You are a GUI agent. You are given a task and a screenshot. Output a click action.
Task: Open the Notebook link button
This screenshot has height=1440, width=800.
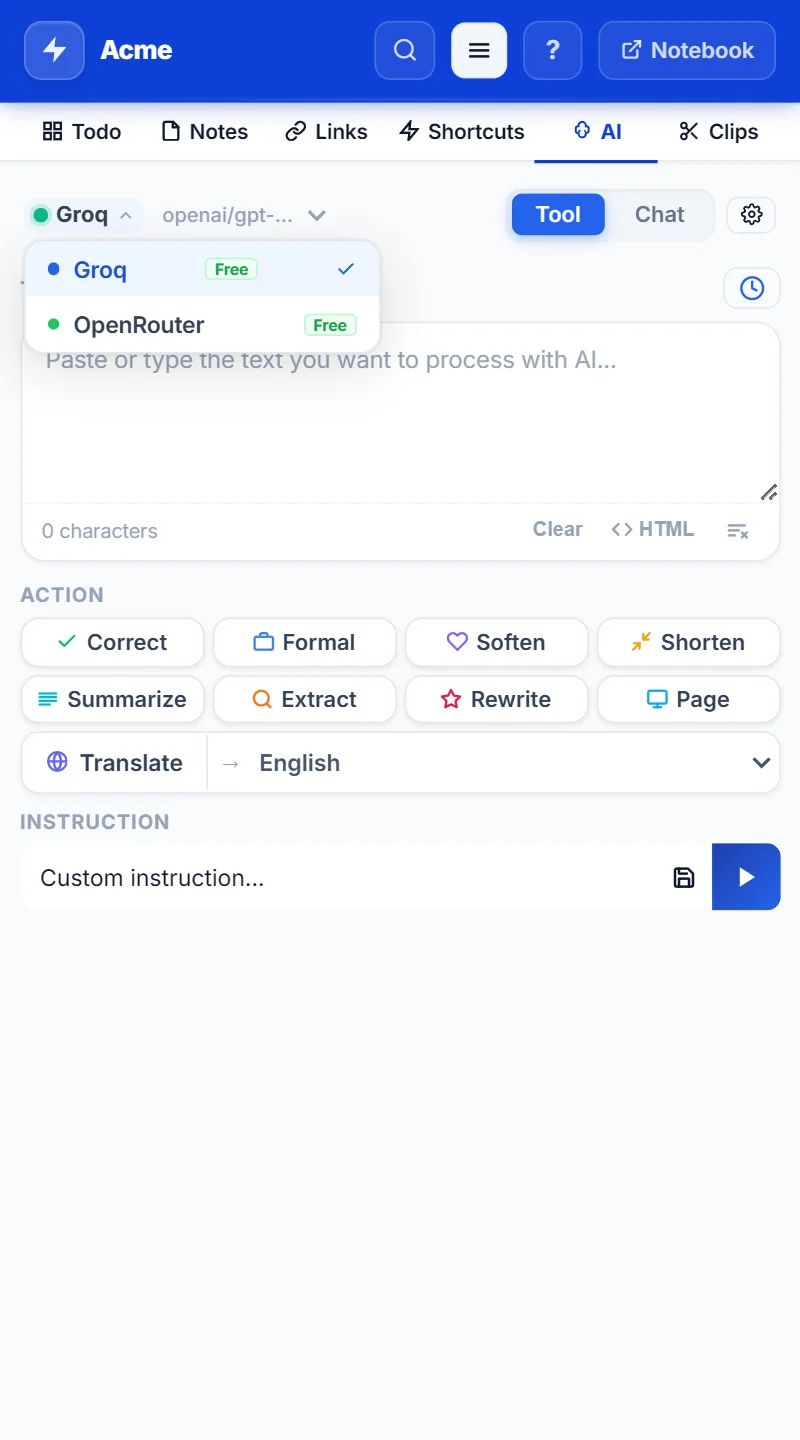click(x=687, y=50)
